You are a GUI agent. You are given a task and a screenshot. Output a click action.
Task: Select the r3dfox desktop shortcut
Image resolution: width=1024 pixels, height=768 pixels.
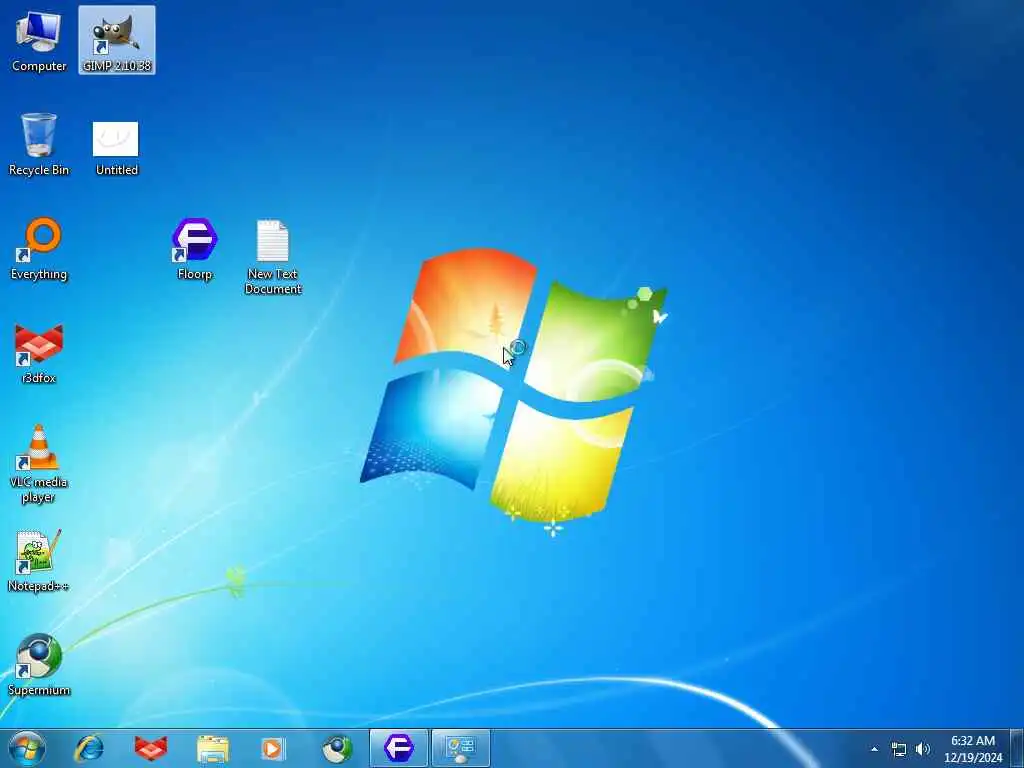tap(39, 353)
